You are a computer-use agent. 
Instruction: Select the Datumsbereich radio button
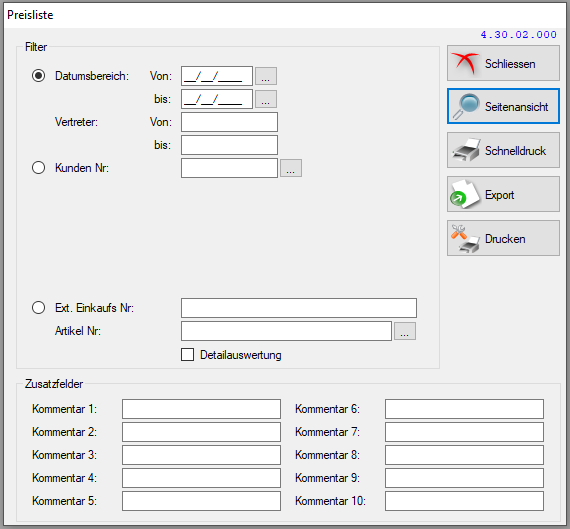click(39, 76)
